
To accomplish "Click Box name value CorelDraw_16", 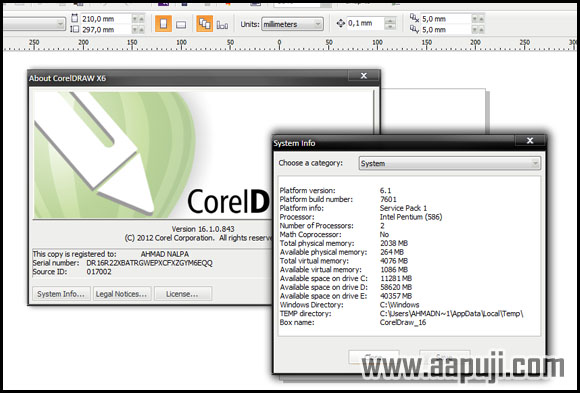I will click(403, 323).
